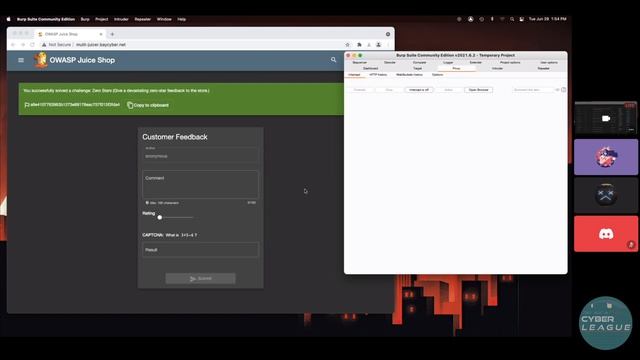This screenshot has width=640, height=360.
Task: Select Burp's Proxy tab
Action: coord(456,69)
